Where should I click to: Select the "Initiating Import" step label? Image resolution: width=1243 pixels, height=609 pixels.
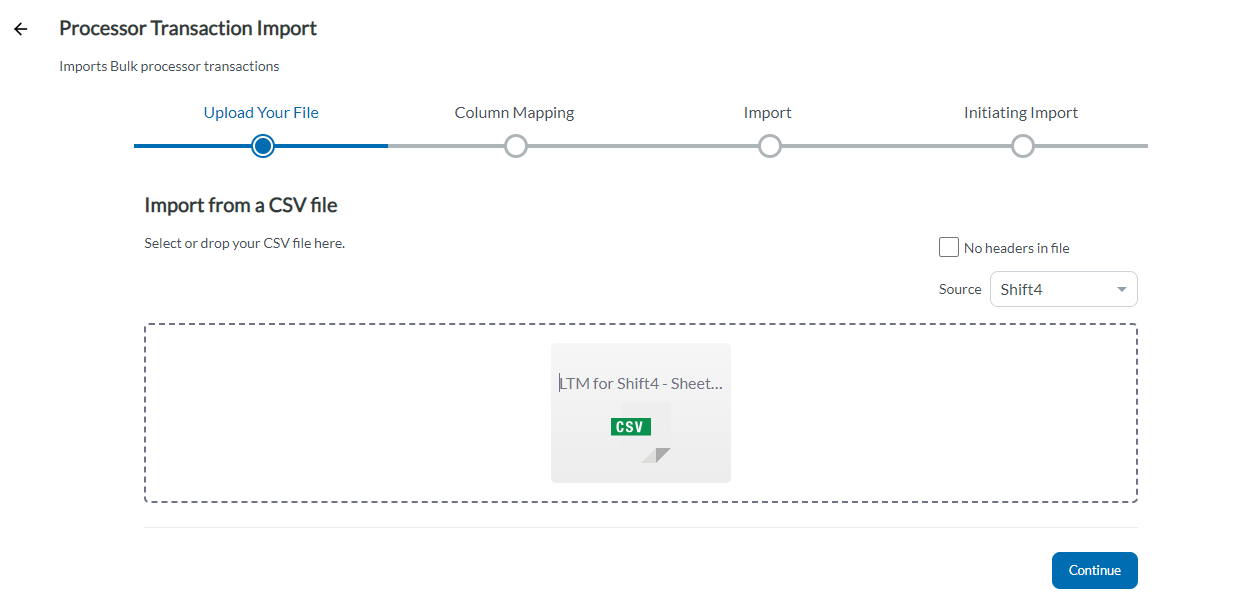pos(1020,113)
